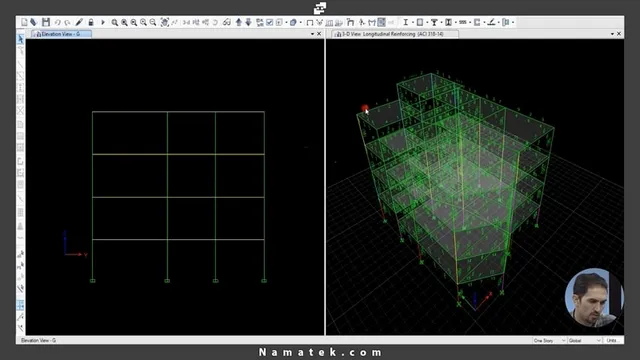Click the Run Analysis play arrow icon

point(103,22)
